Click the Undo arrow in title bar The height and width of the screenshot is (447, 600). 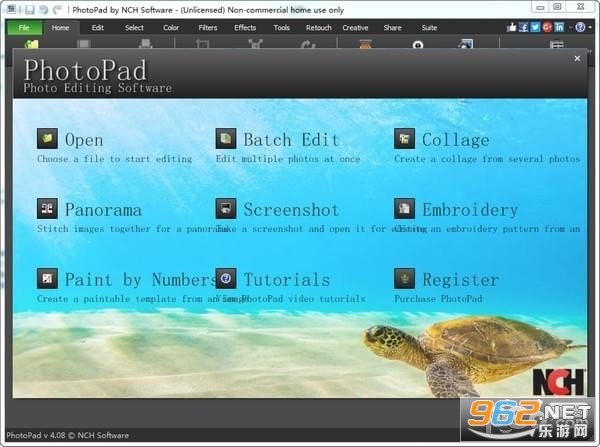[x=44, y=10]
